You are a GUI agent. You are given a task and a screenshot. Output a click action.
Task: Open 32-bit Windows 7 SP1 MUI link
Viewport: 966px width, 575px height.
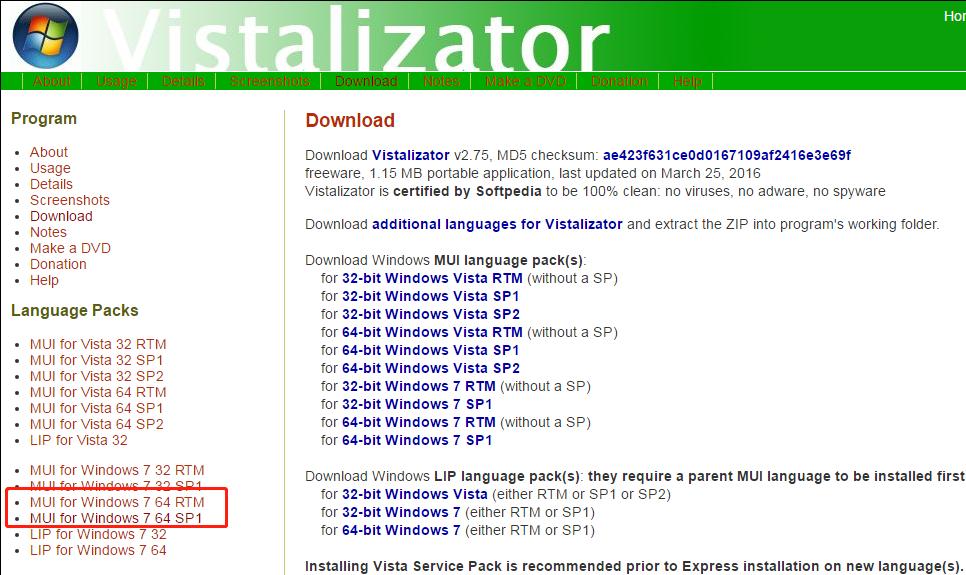click(x=417, y=404)
